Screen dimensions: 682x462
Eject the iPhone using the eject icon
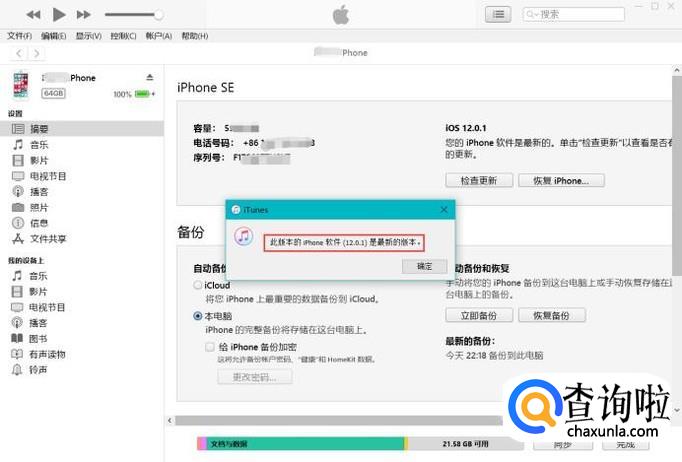[x=150, y=77]
